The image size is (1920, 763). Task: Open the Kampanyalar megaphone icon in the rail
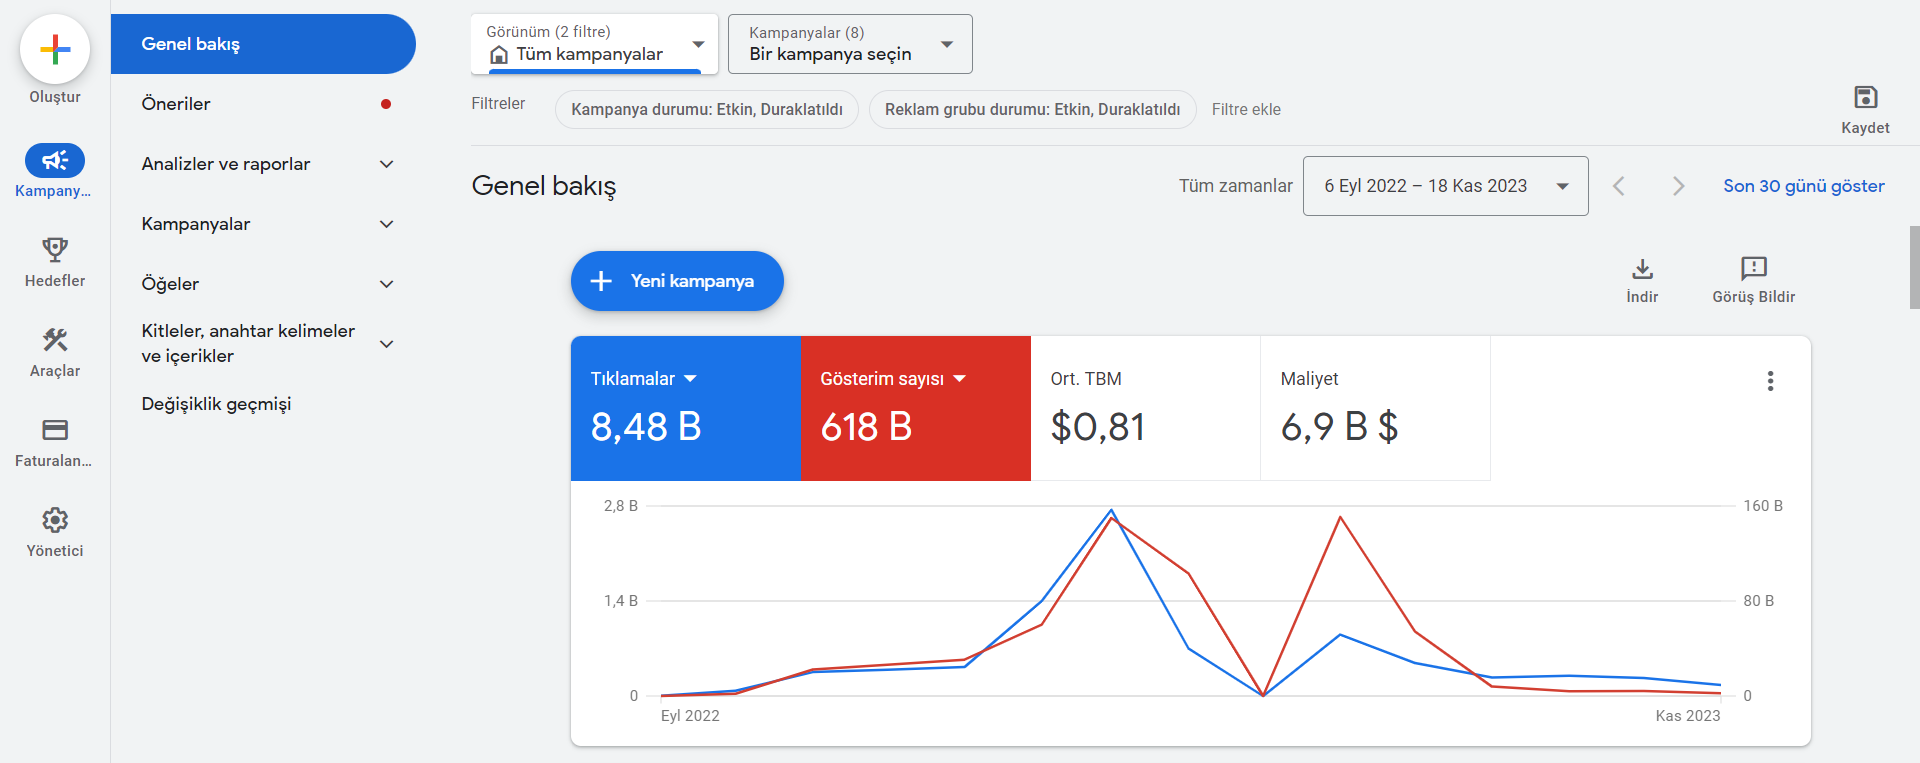tap(55, 160)
